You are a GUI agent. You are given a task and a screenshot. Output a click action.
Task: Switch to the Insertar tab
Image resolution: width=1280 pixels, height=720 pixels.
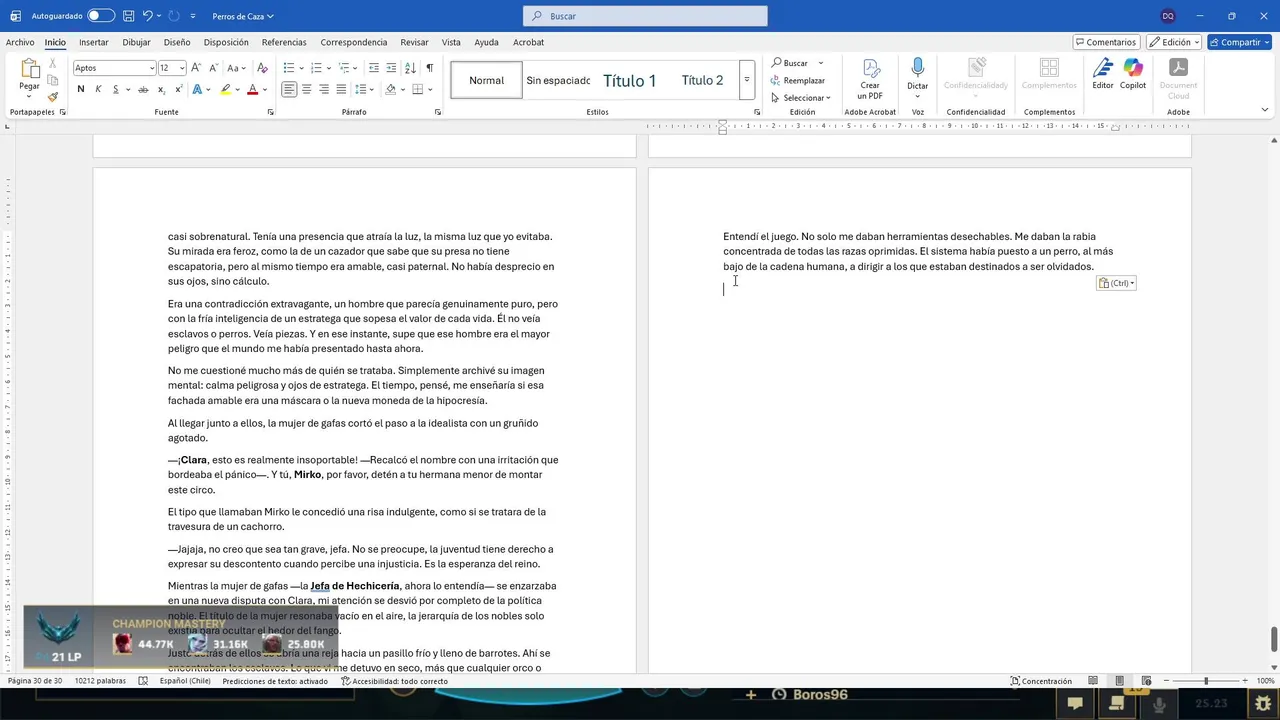pos(94,42)
